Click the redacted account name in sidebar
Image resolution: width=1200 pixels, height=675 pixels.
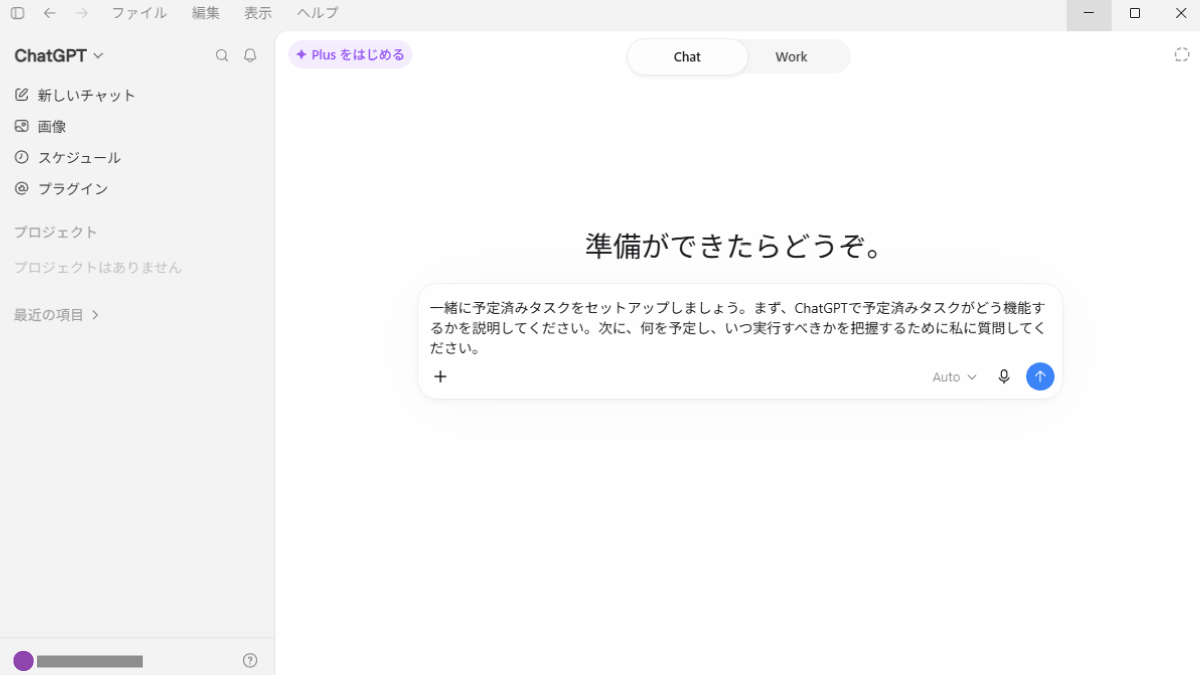[90, 661]
